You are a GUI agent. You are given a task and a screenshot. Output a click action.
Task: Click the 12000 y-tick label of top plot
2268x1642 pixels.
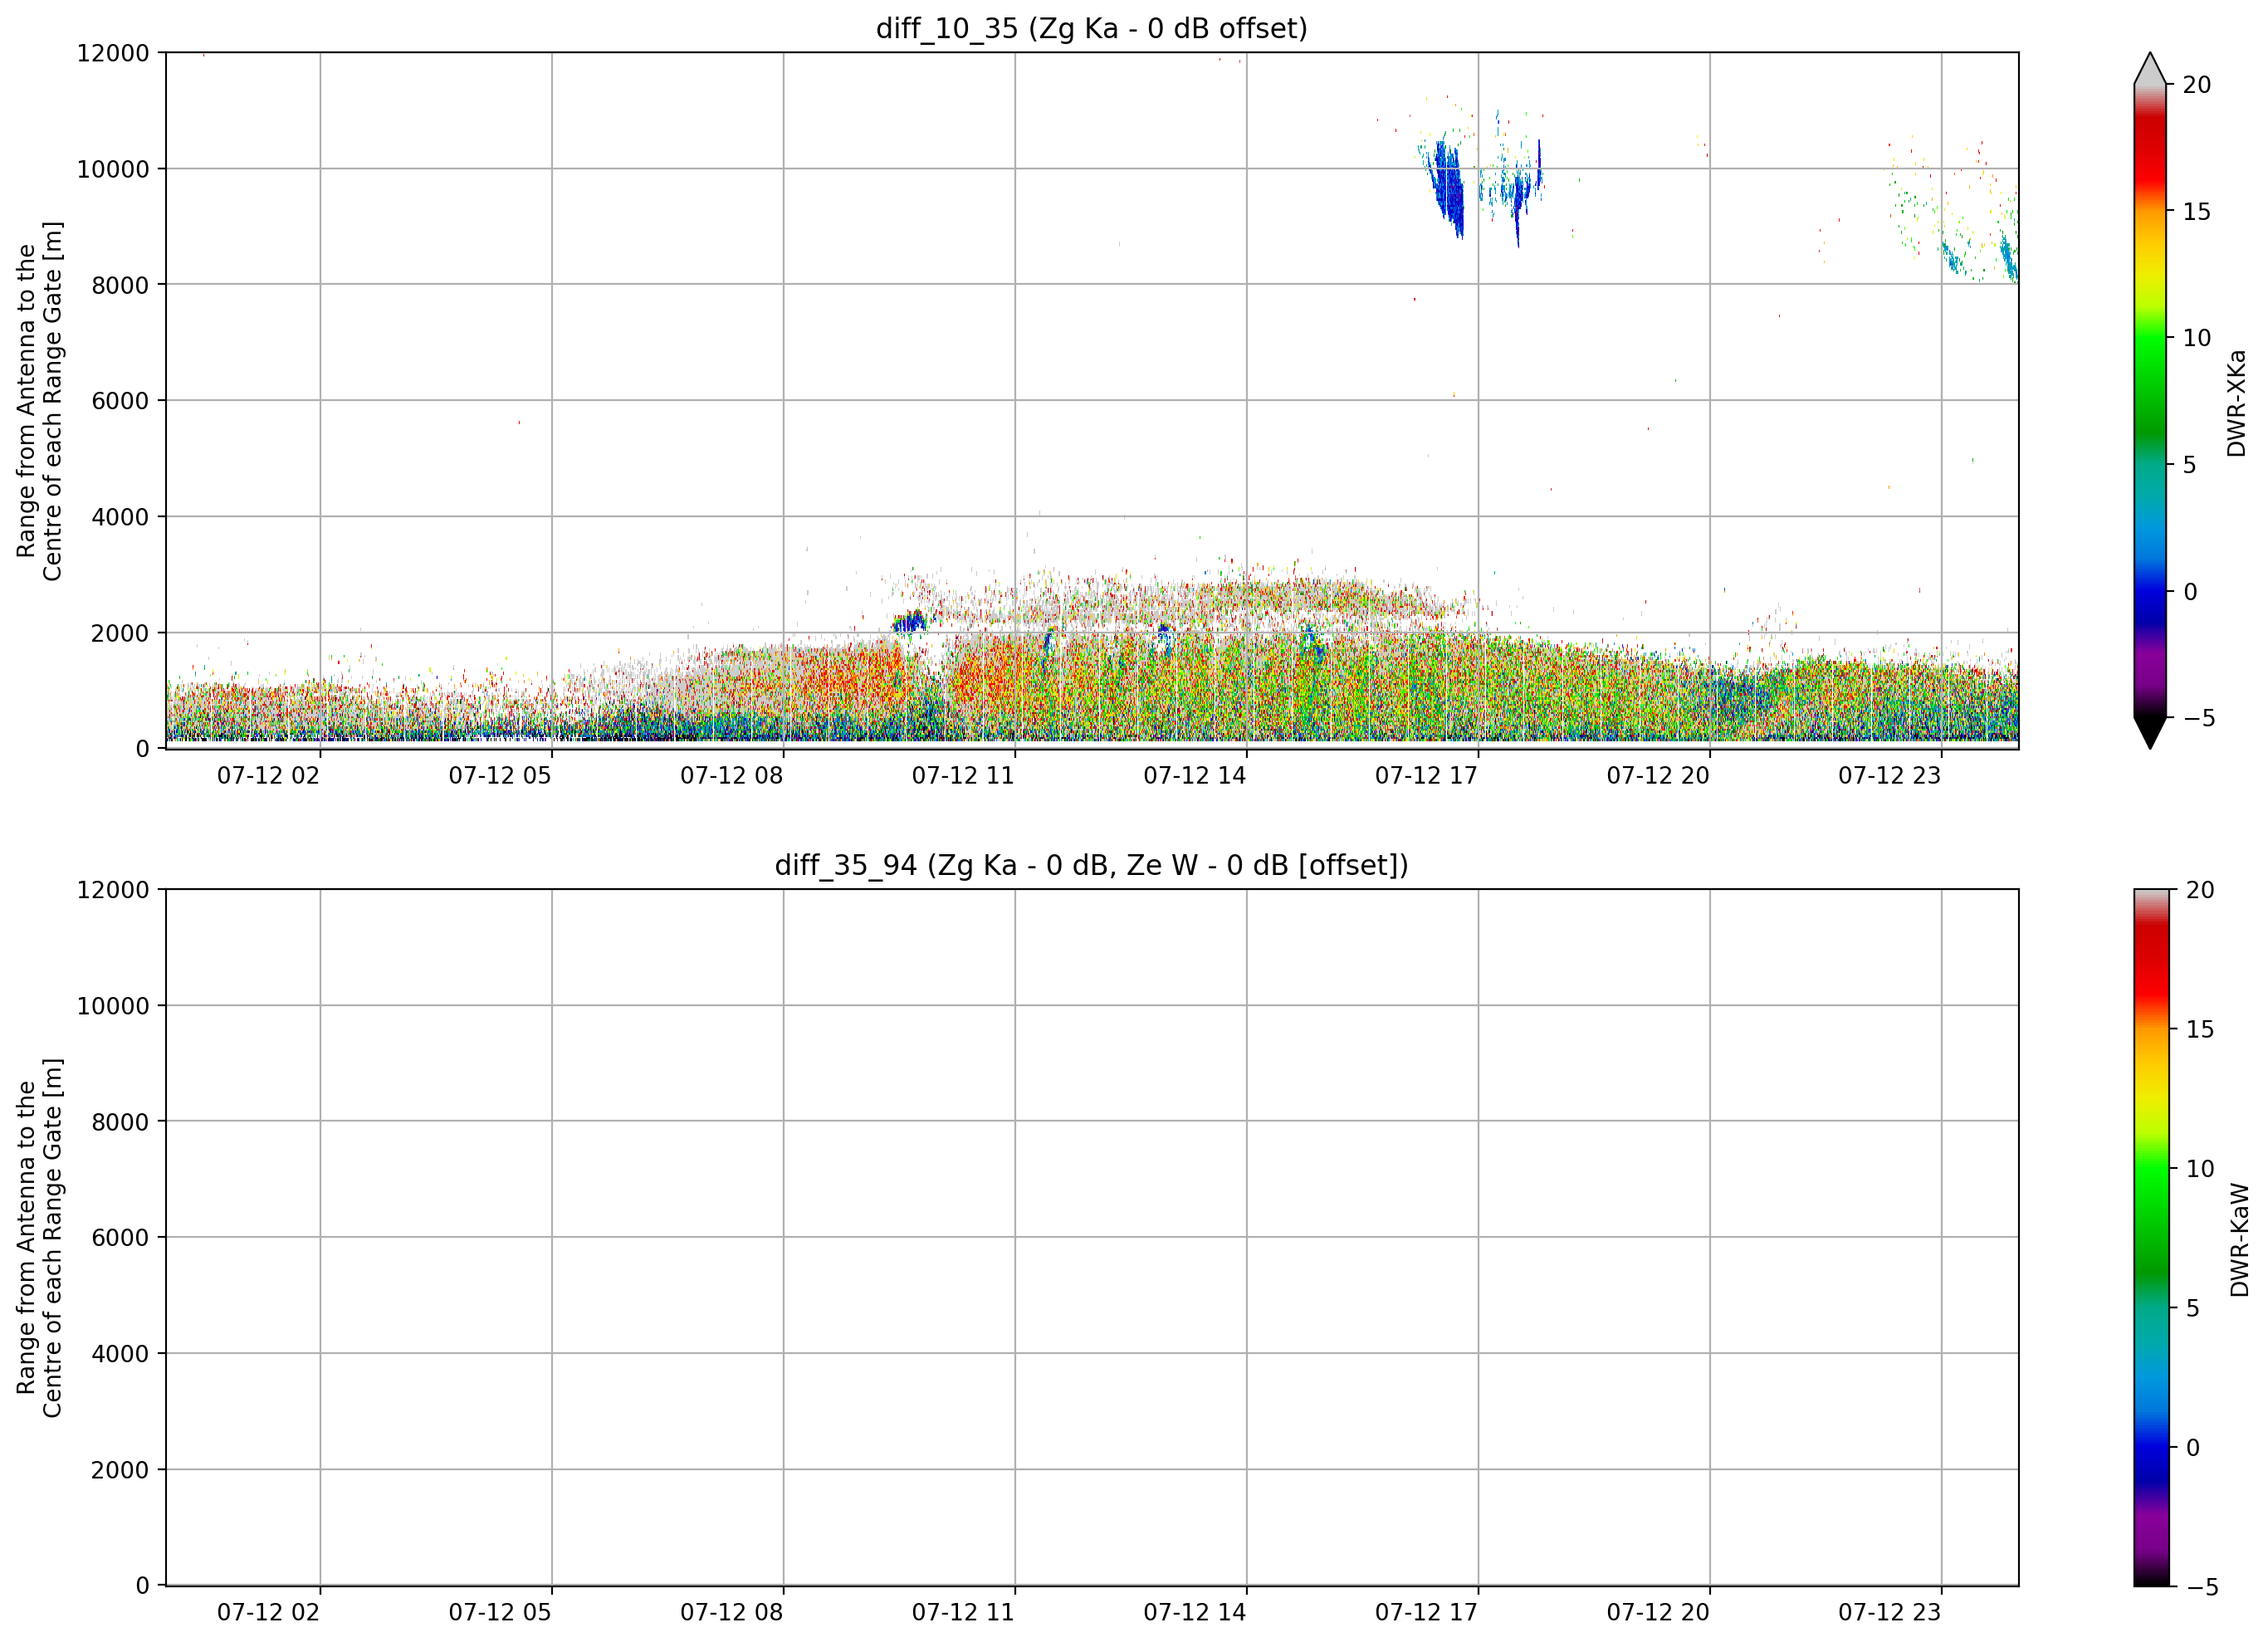[113, 53]
